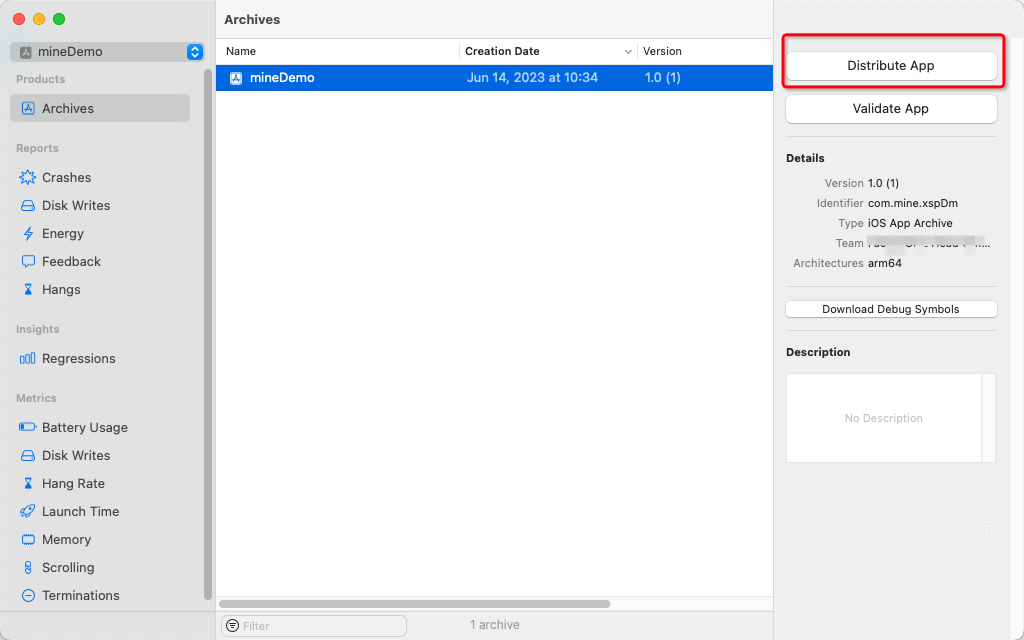The image size is (1024, 640).
Task: Click the app icon in the mineDemo selector
Action: click(x=25, y=52)
